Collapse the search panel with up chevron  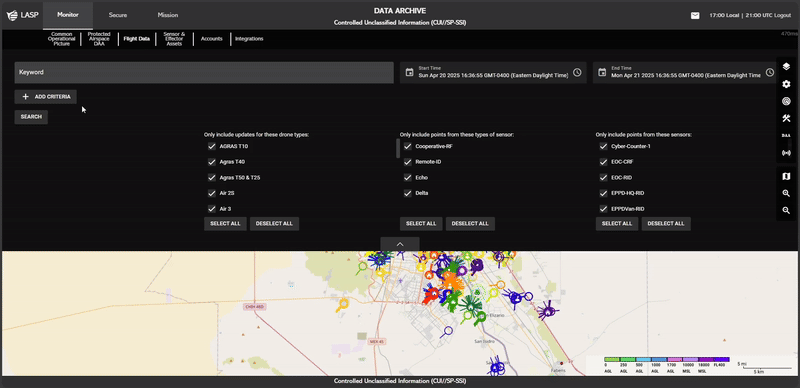tap(400, 244)
